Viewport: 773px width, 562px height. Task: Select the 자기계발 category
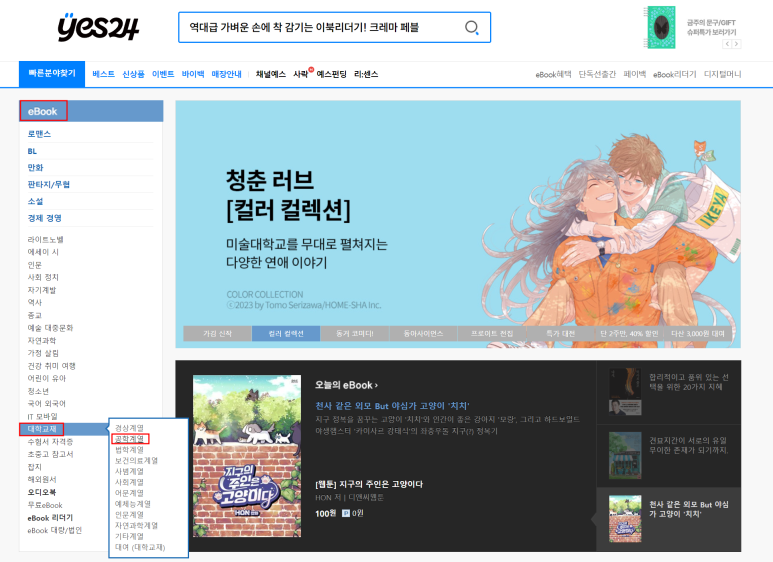(42, 290)
